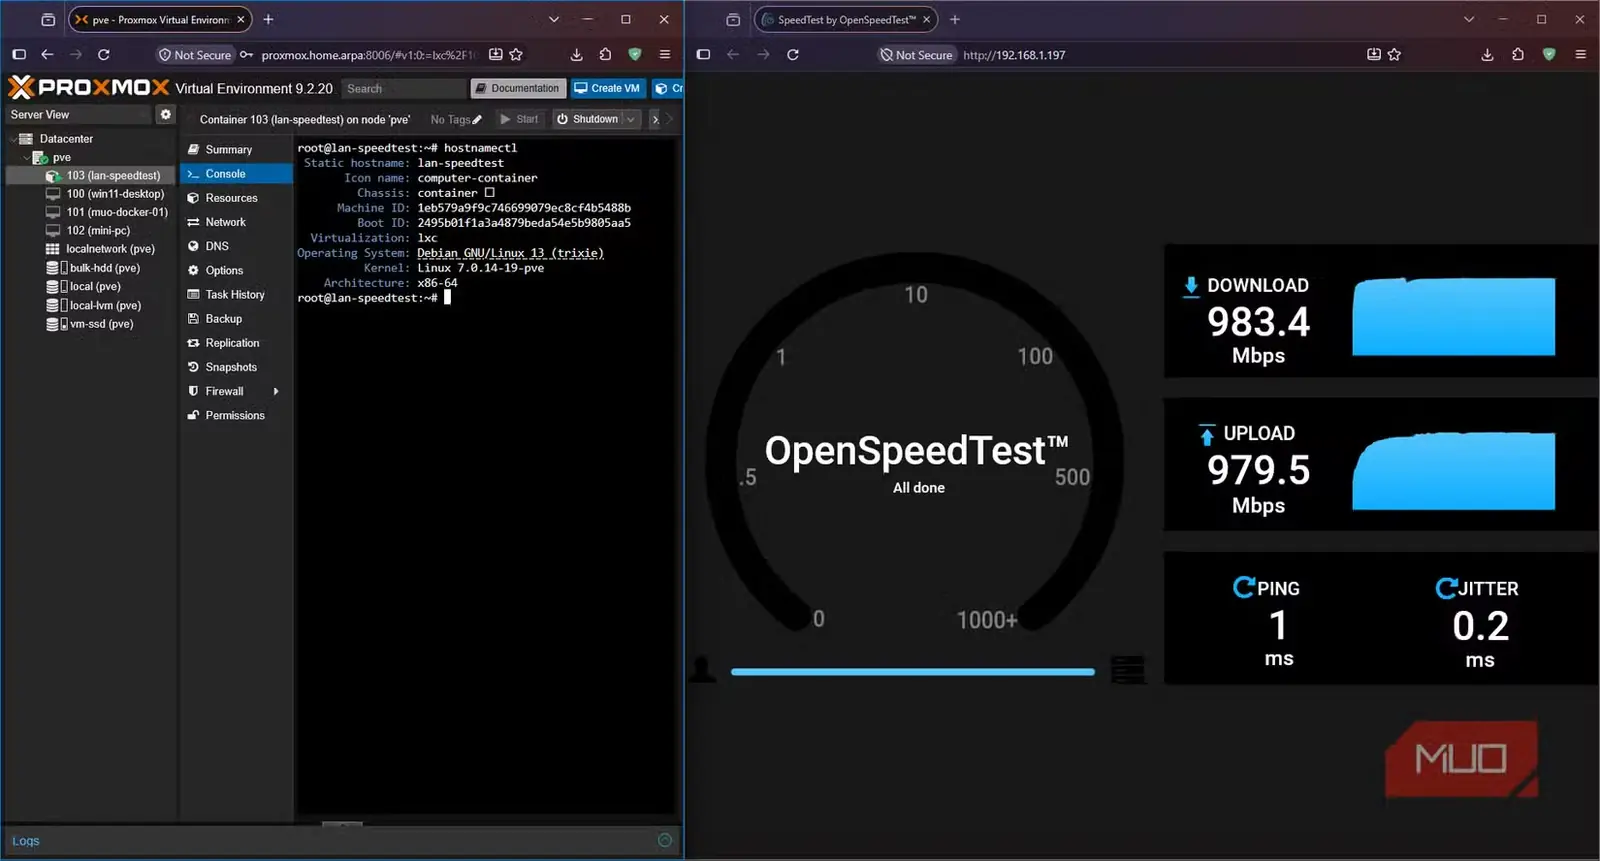Open the Permissions section
1600x861 pixels.
pyautogui.click(x=236, y=415)
